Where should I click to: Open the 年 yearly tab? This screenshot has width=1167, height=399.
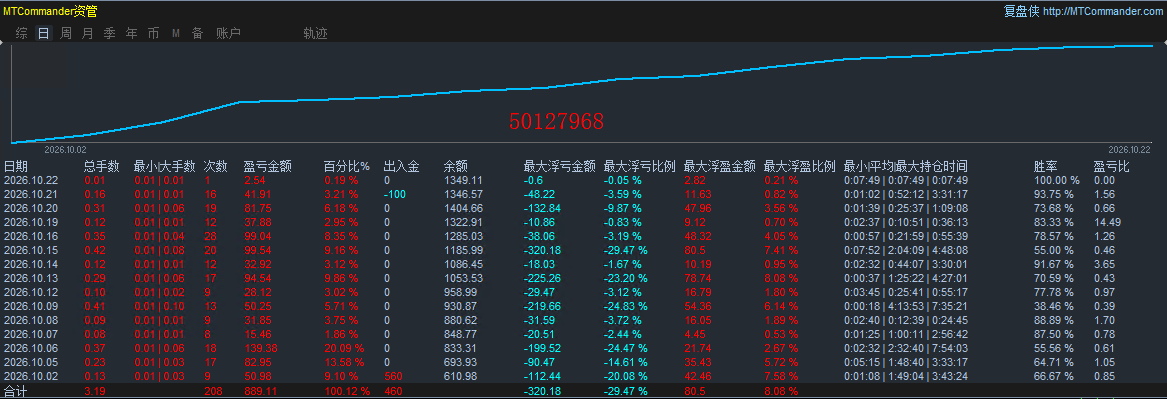click(x=132, y=33)
